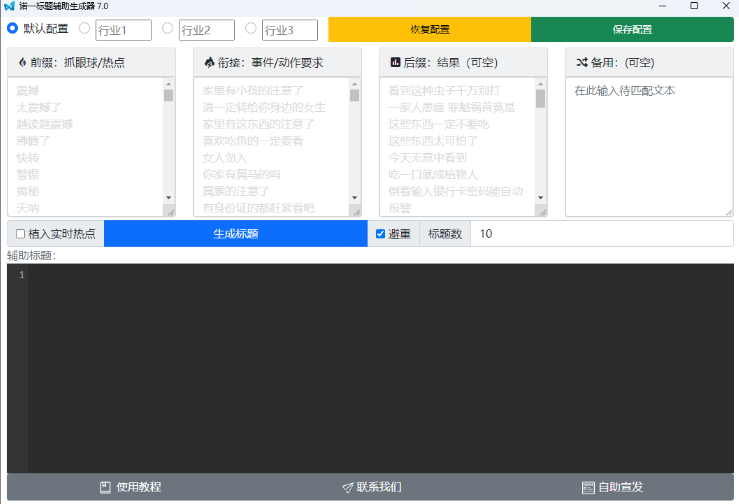The width and height of the screenshot is (739, 504).
Task: Click the scrollbar thumb in 后缀 list
Action: click(x=541, y=98)
